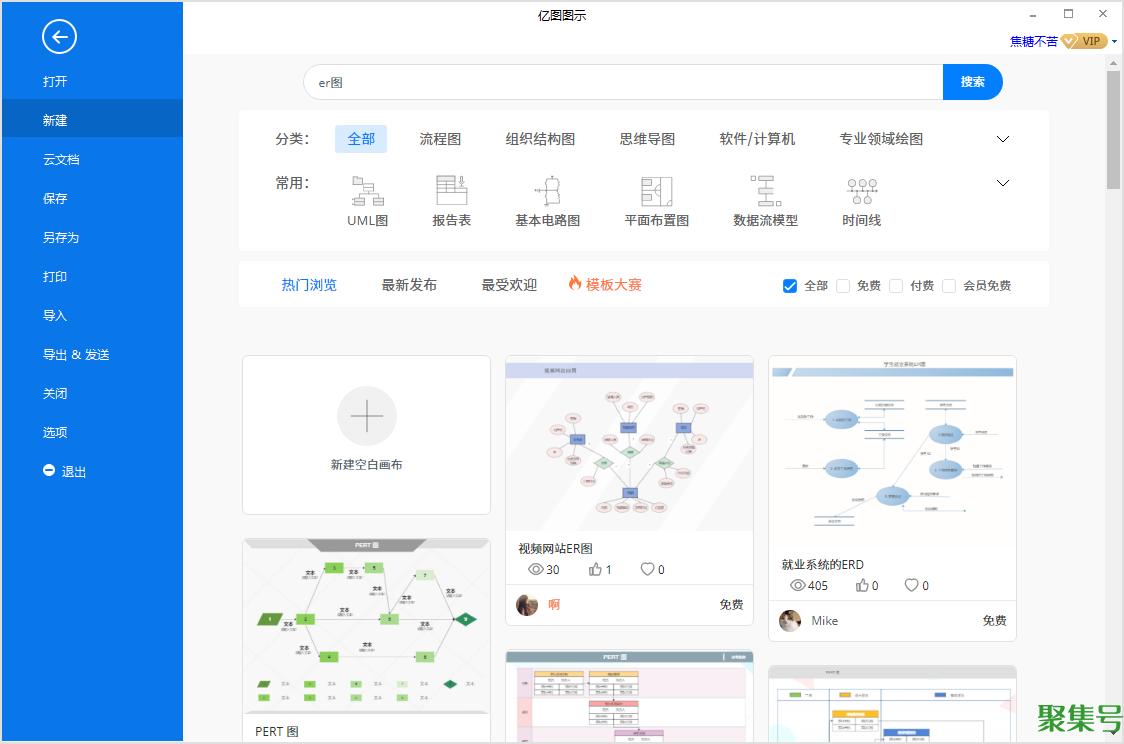Click the search field containing er图
The height and width of the screenshot is (744, 1124).
coord(620,82)
